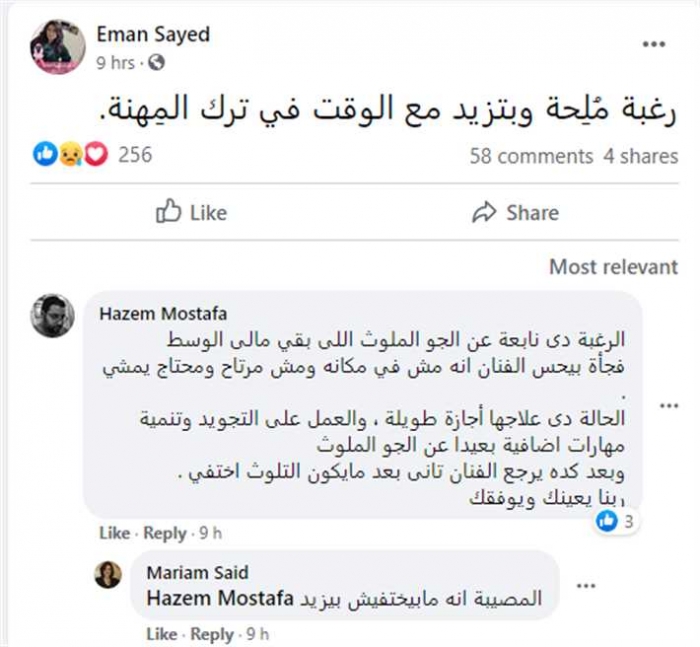Click the sad reaction emoji icon

70,155
